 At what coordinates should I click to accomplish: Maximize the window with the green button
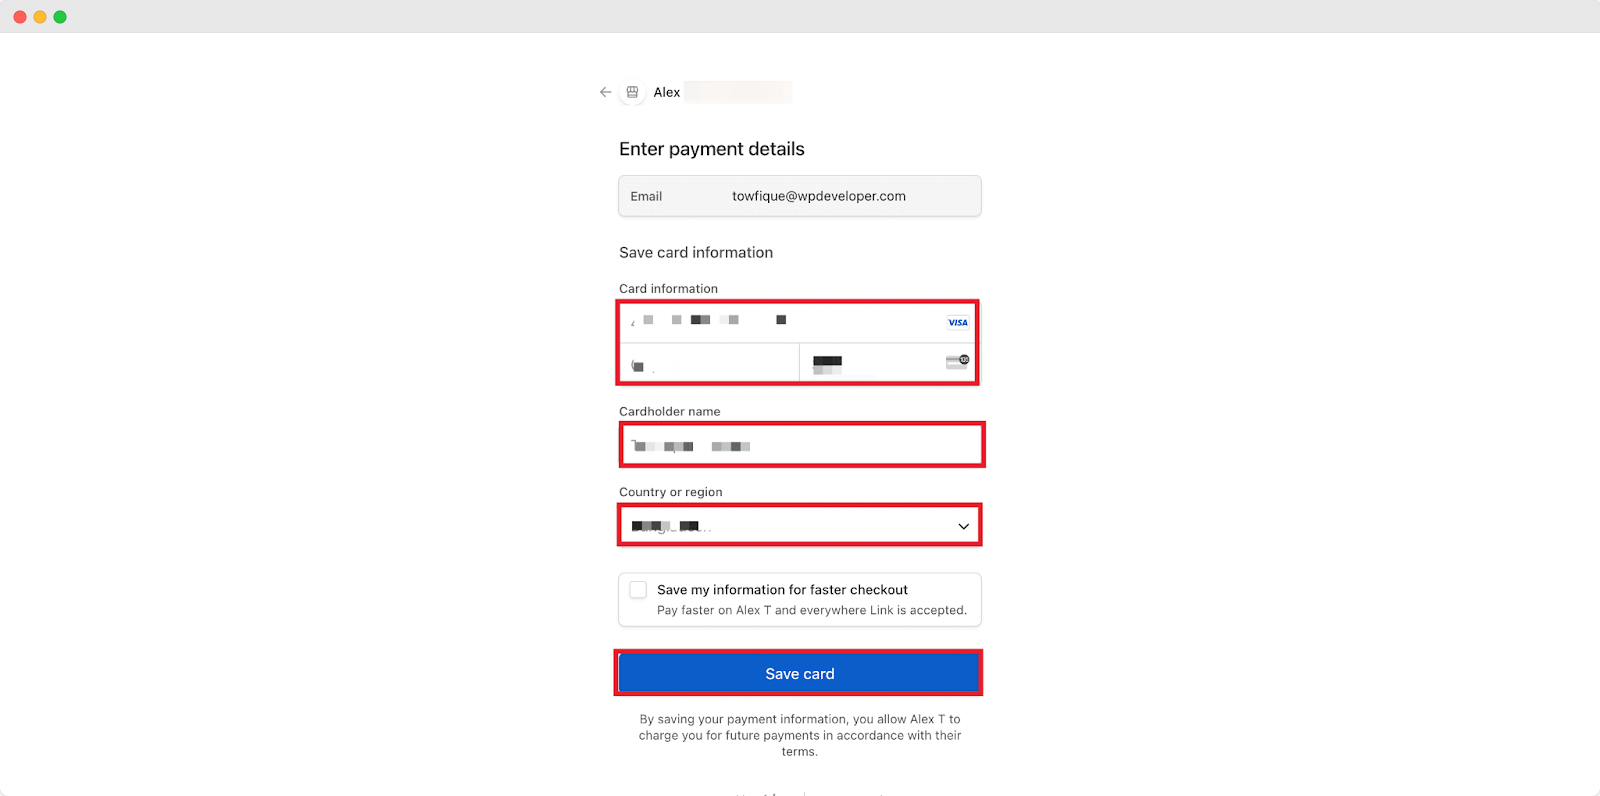60,17
